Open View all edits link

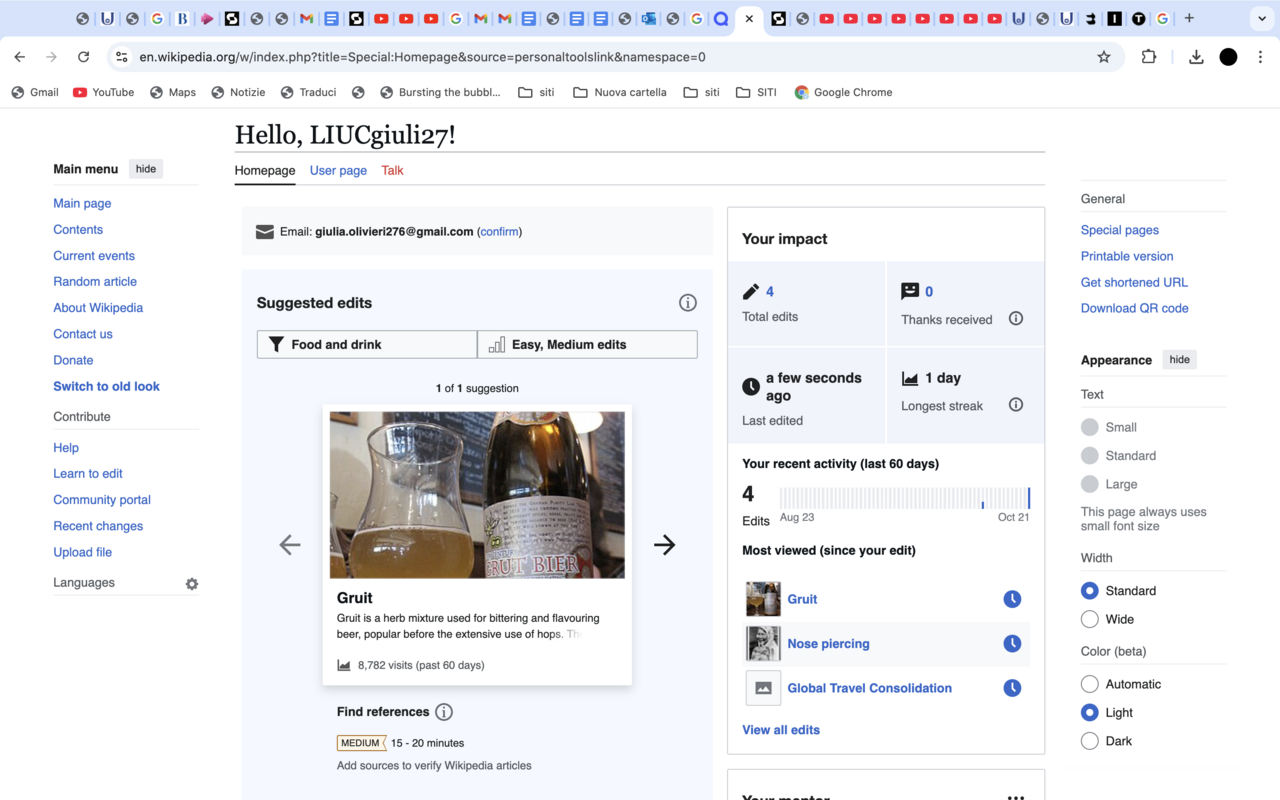(x=781, y=730)
